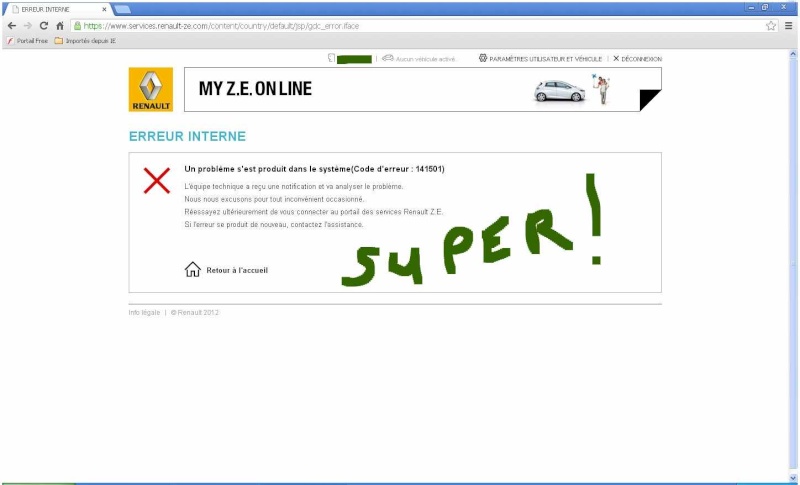Click the Déconnexion link
Screen dimensions: 800x485
click(x=641, y=59)
